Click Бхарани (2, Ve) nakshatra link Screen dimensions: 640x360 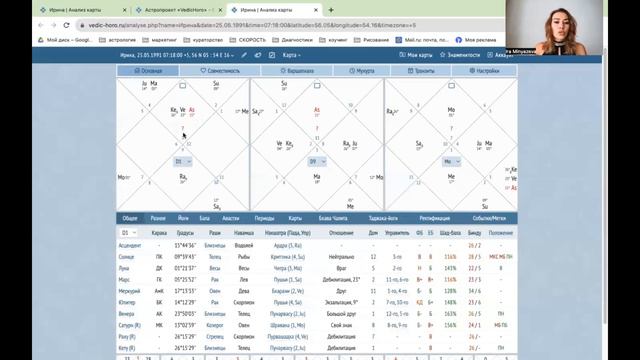pos(288,291)
